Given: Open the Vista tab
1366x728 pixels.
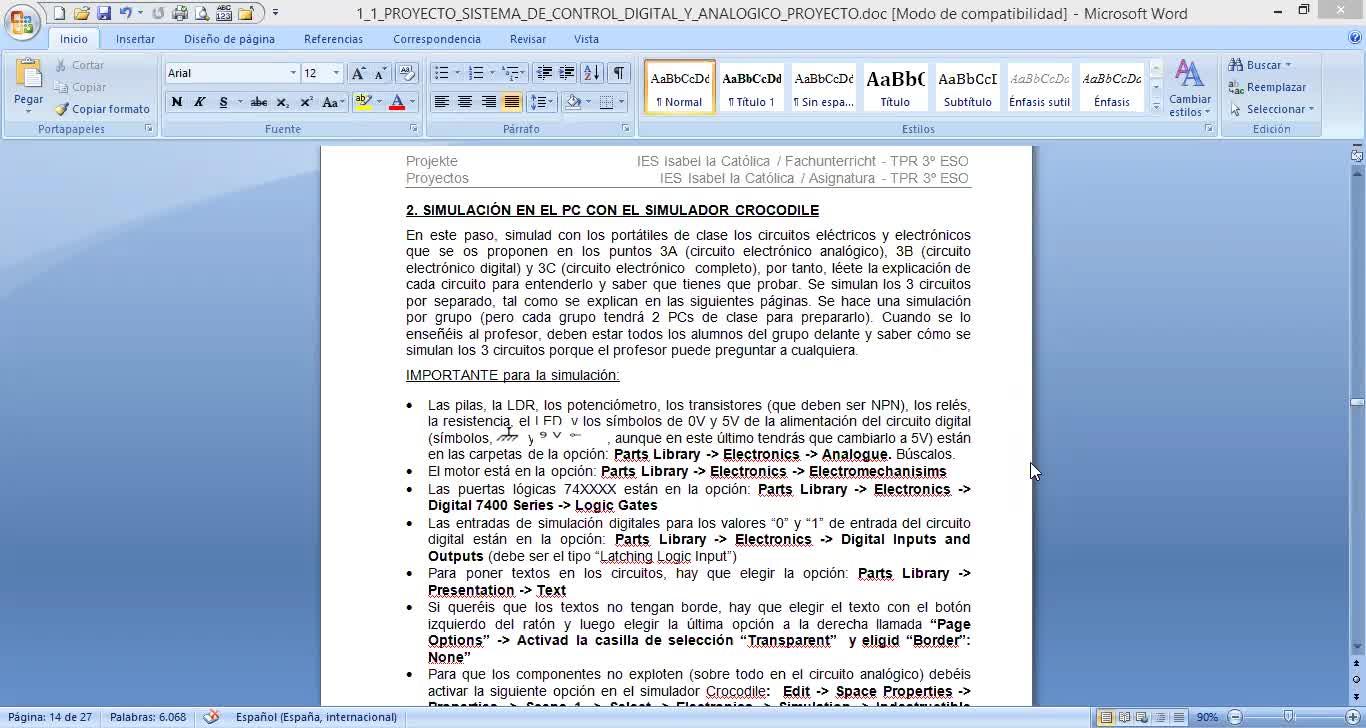Looking at the screenshot, I should coord(587,39).
